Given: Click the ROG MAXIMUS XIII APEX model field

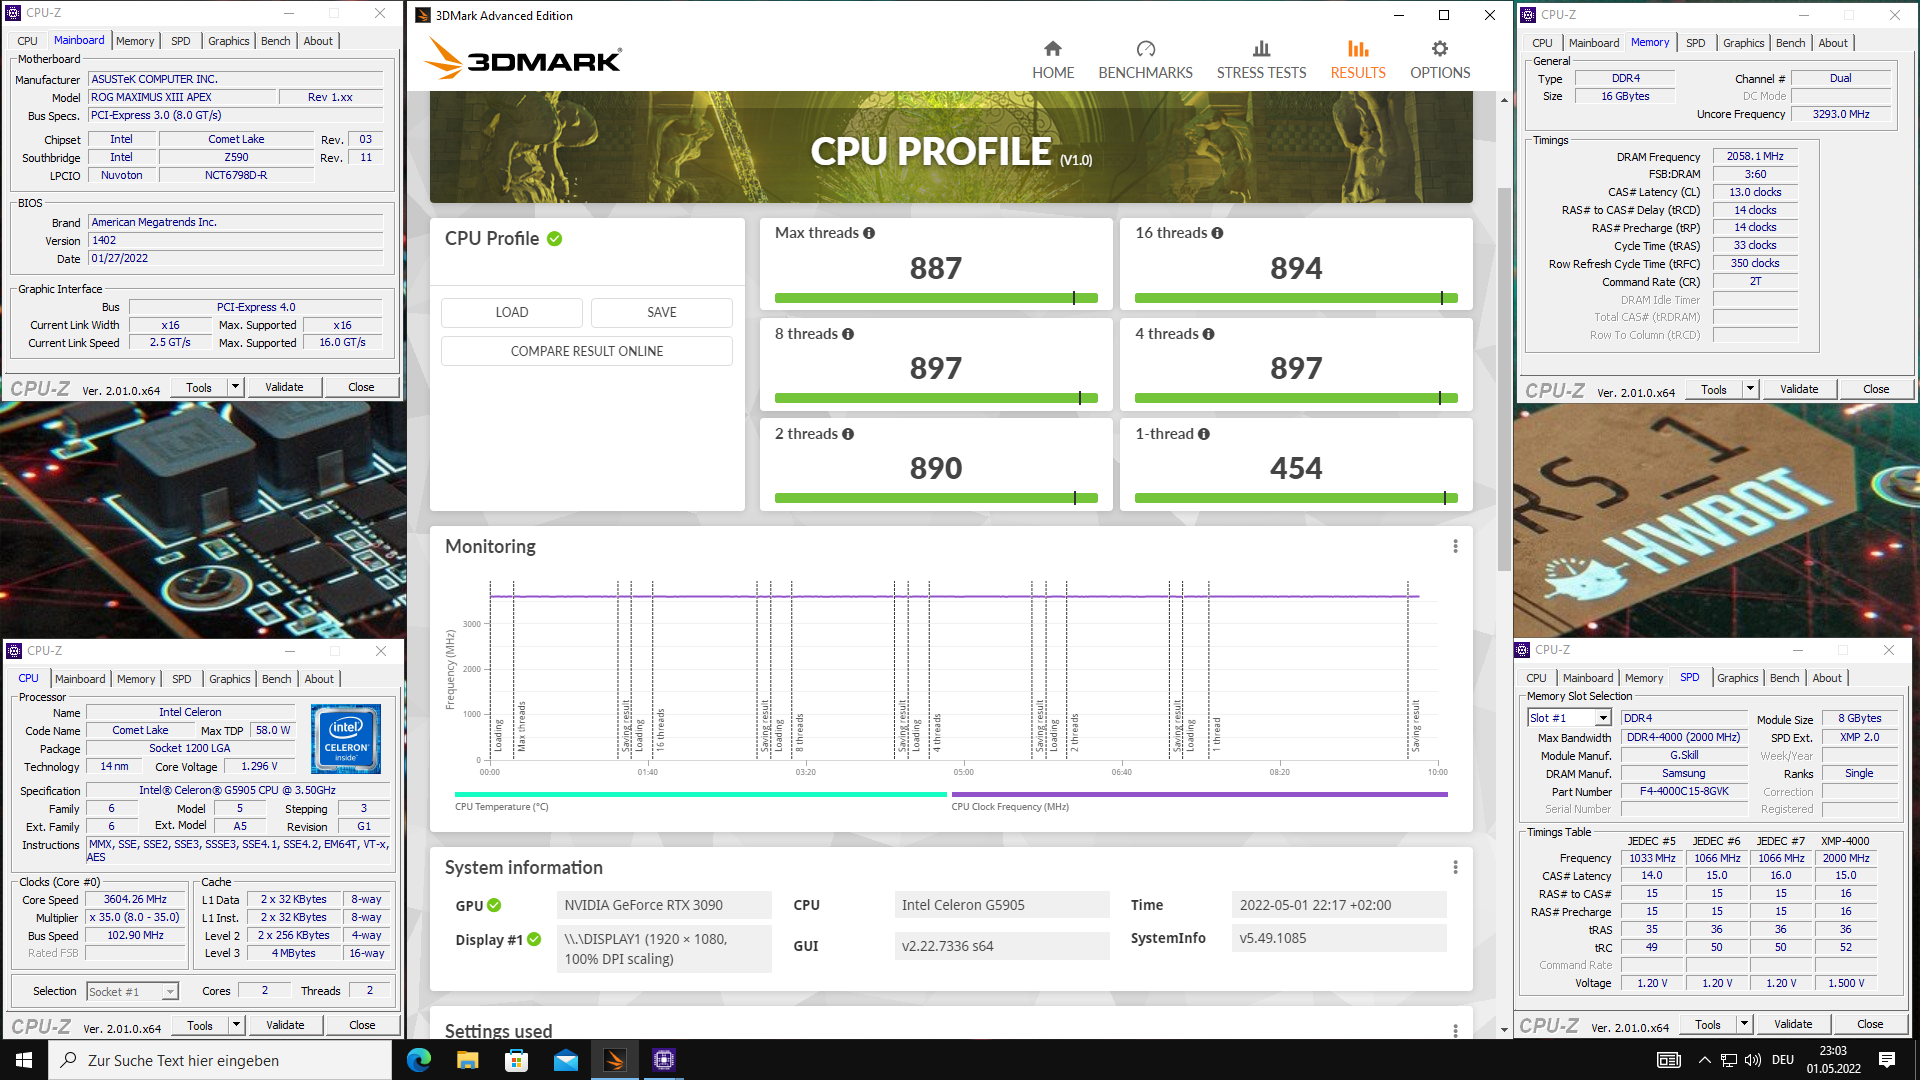Looking at the screenshot, I should click(x=182, y=97).
